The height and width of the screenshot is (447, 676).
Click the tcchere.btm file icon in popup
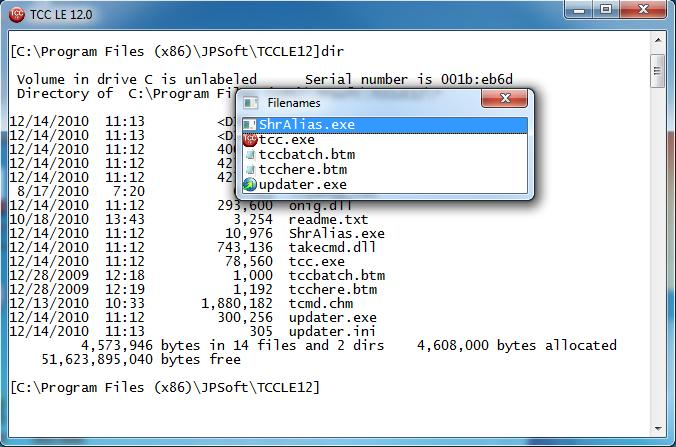(250, 170)
